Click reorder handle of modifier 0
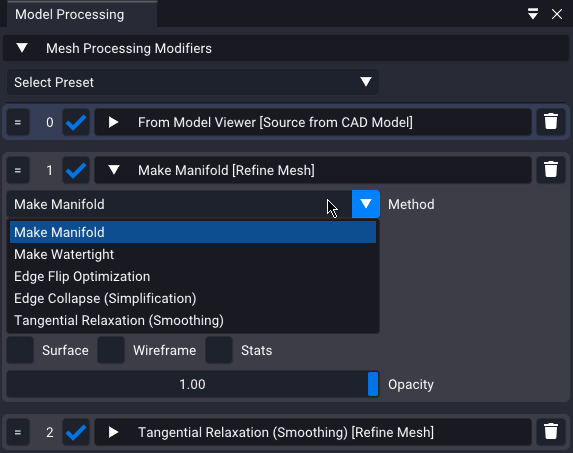Image resolution: width=573 pixels, height=453 pixels. click(18, 122)
